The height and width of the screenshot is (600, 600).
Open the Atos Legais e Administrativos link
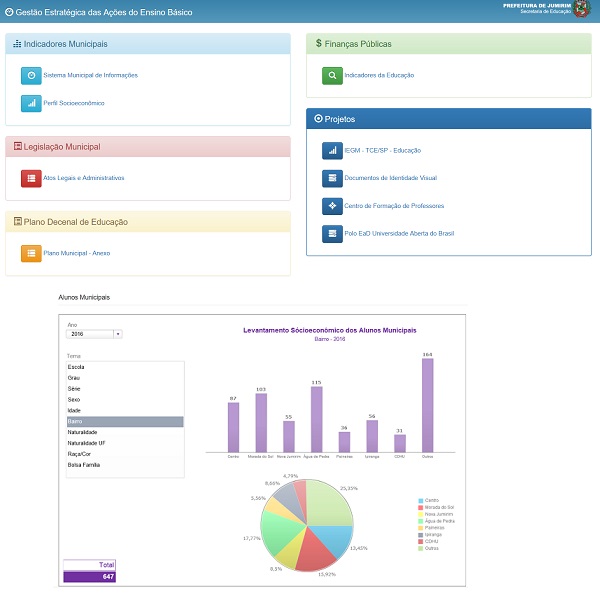[83, 177]
